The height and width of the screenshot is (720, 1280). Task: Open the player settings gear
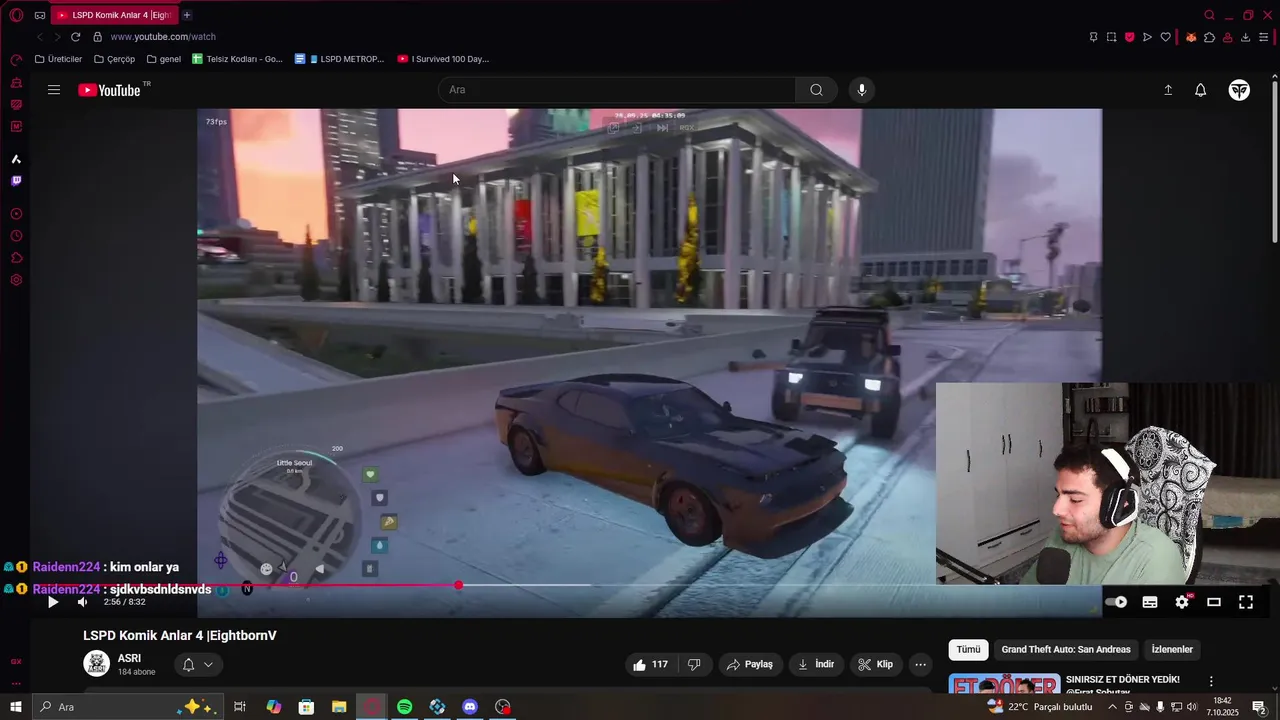pyautogui.click(x=1182, y=602)
